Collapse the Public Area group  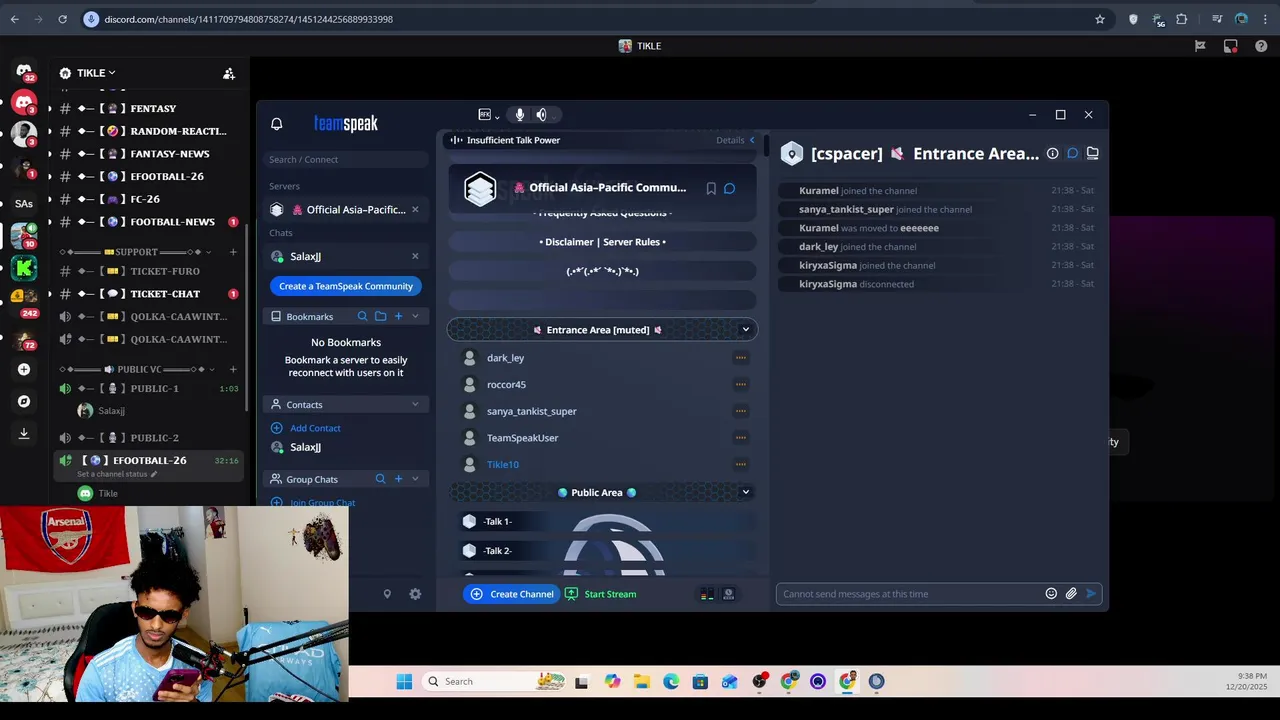[x=745, y=492]
